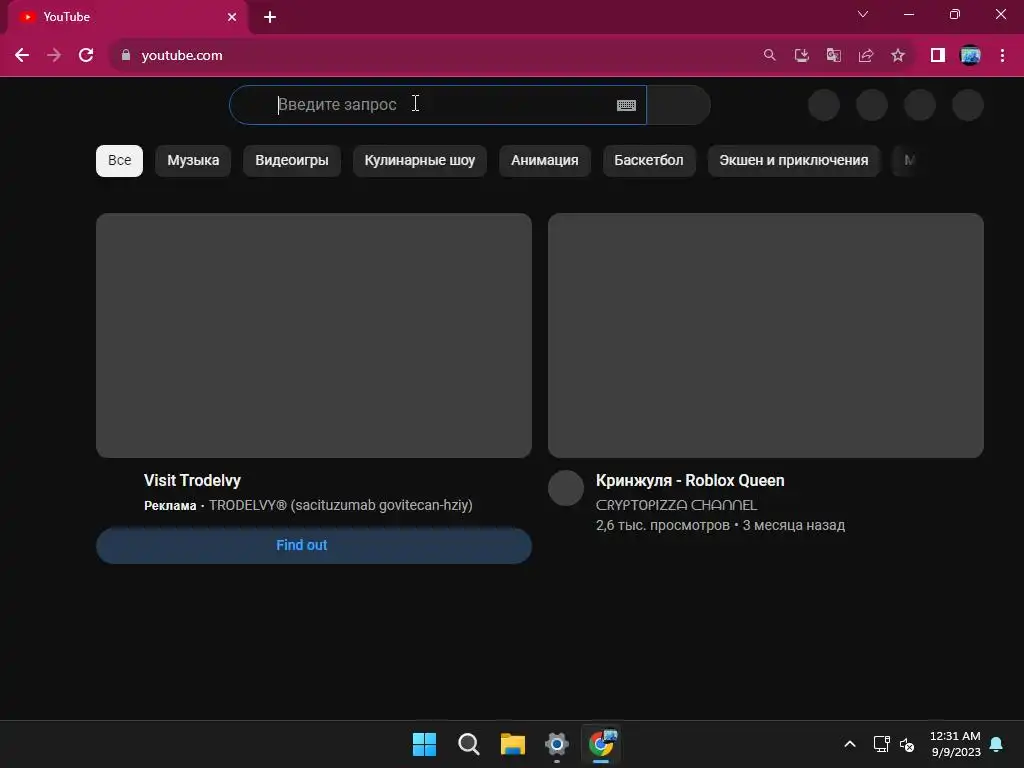Open the Chrome profile avatar
1024x768 pixels.
[970, 56]
